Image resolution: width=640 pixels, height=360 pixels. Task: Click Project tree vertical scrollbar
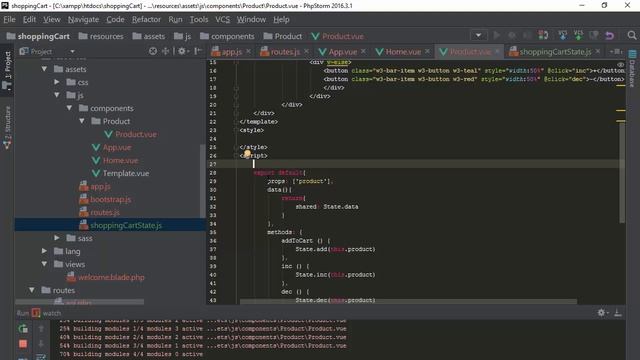(202, 180)
